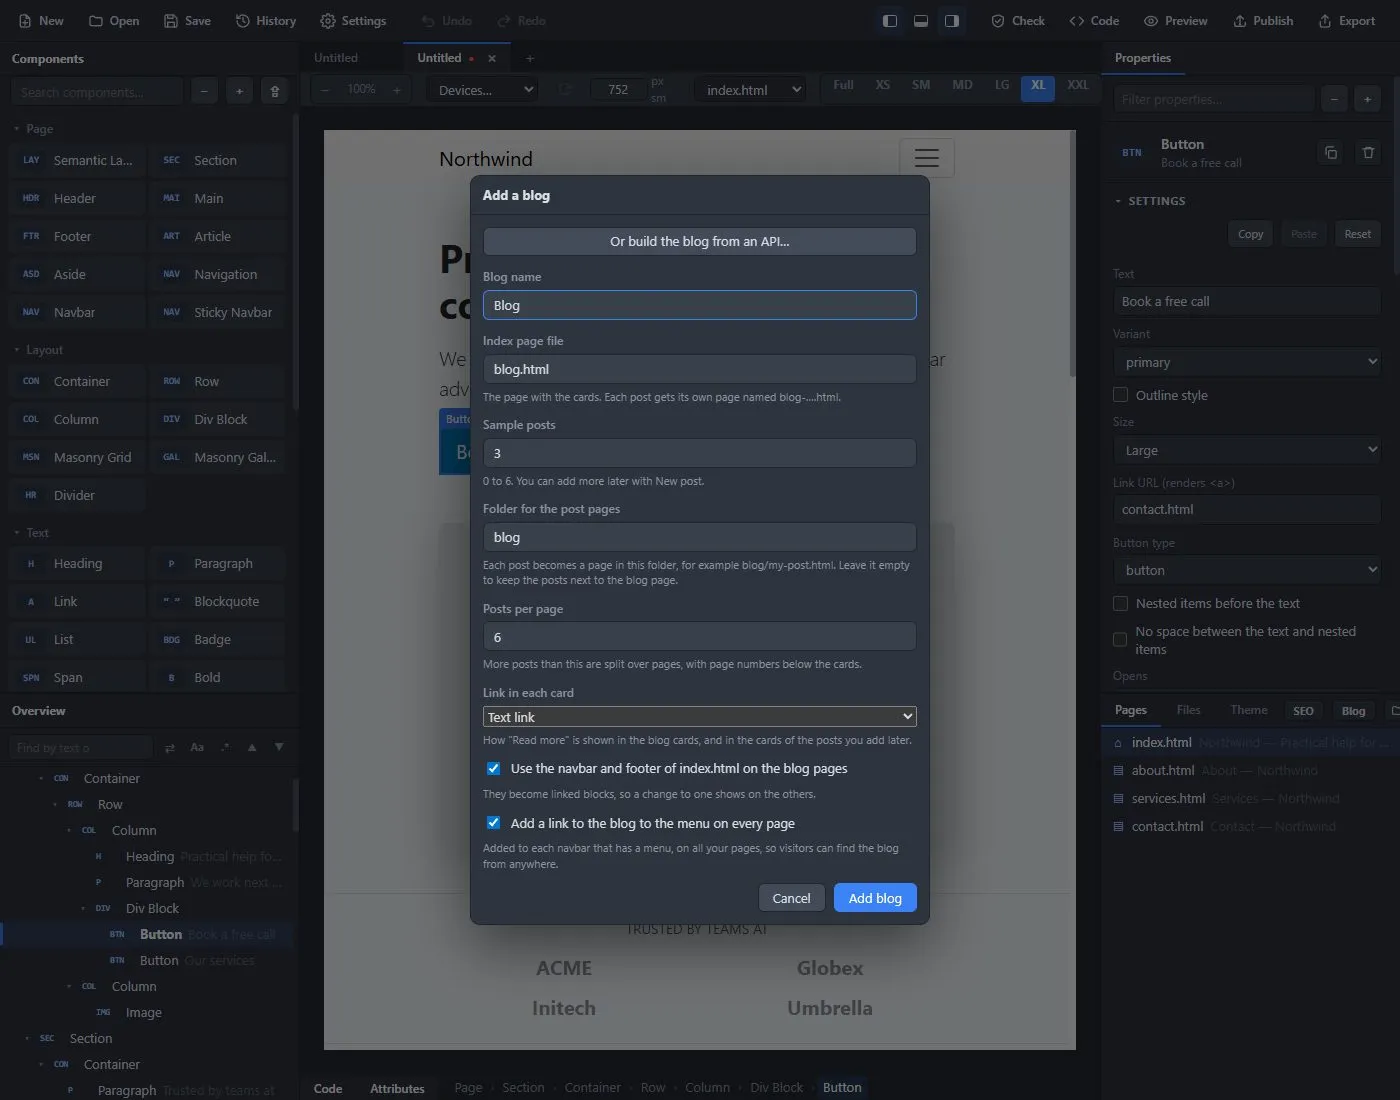Screen dimensions: 1400x1100
Task: Cancel the Add a blog dialog
Action: (791, 898)
